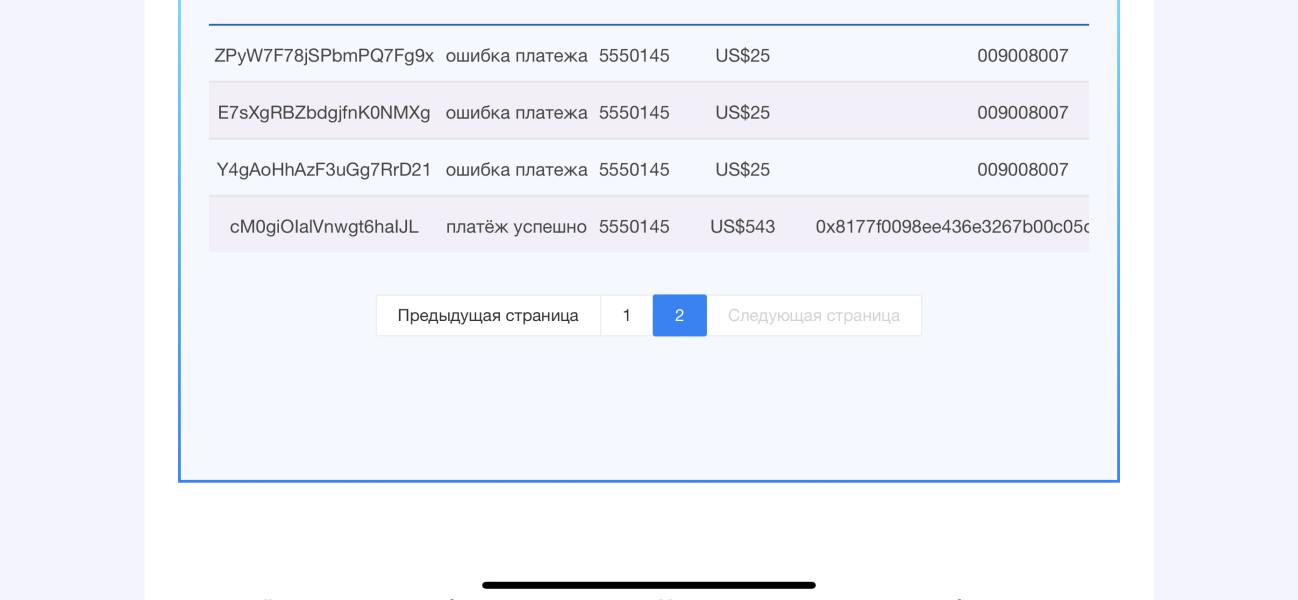The width and height of the screenshot is (1298, 600).
Task: Go to the previous page (Предыдущая страница)
Action: [488, 315]
